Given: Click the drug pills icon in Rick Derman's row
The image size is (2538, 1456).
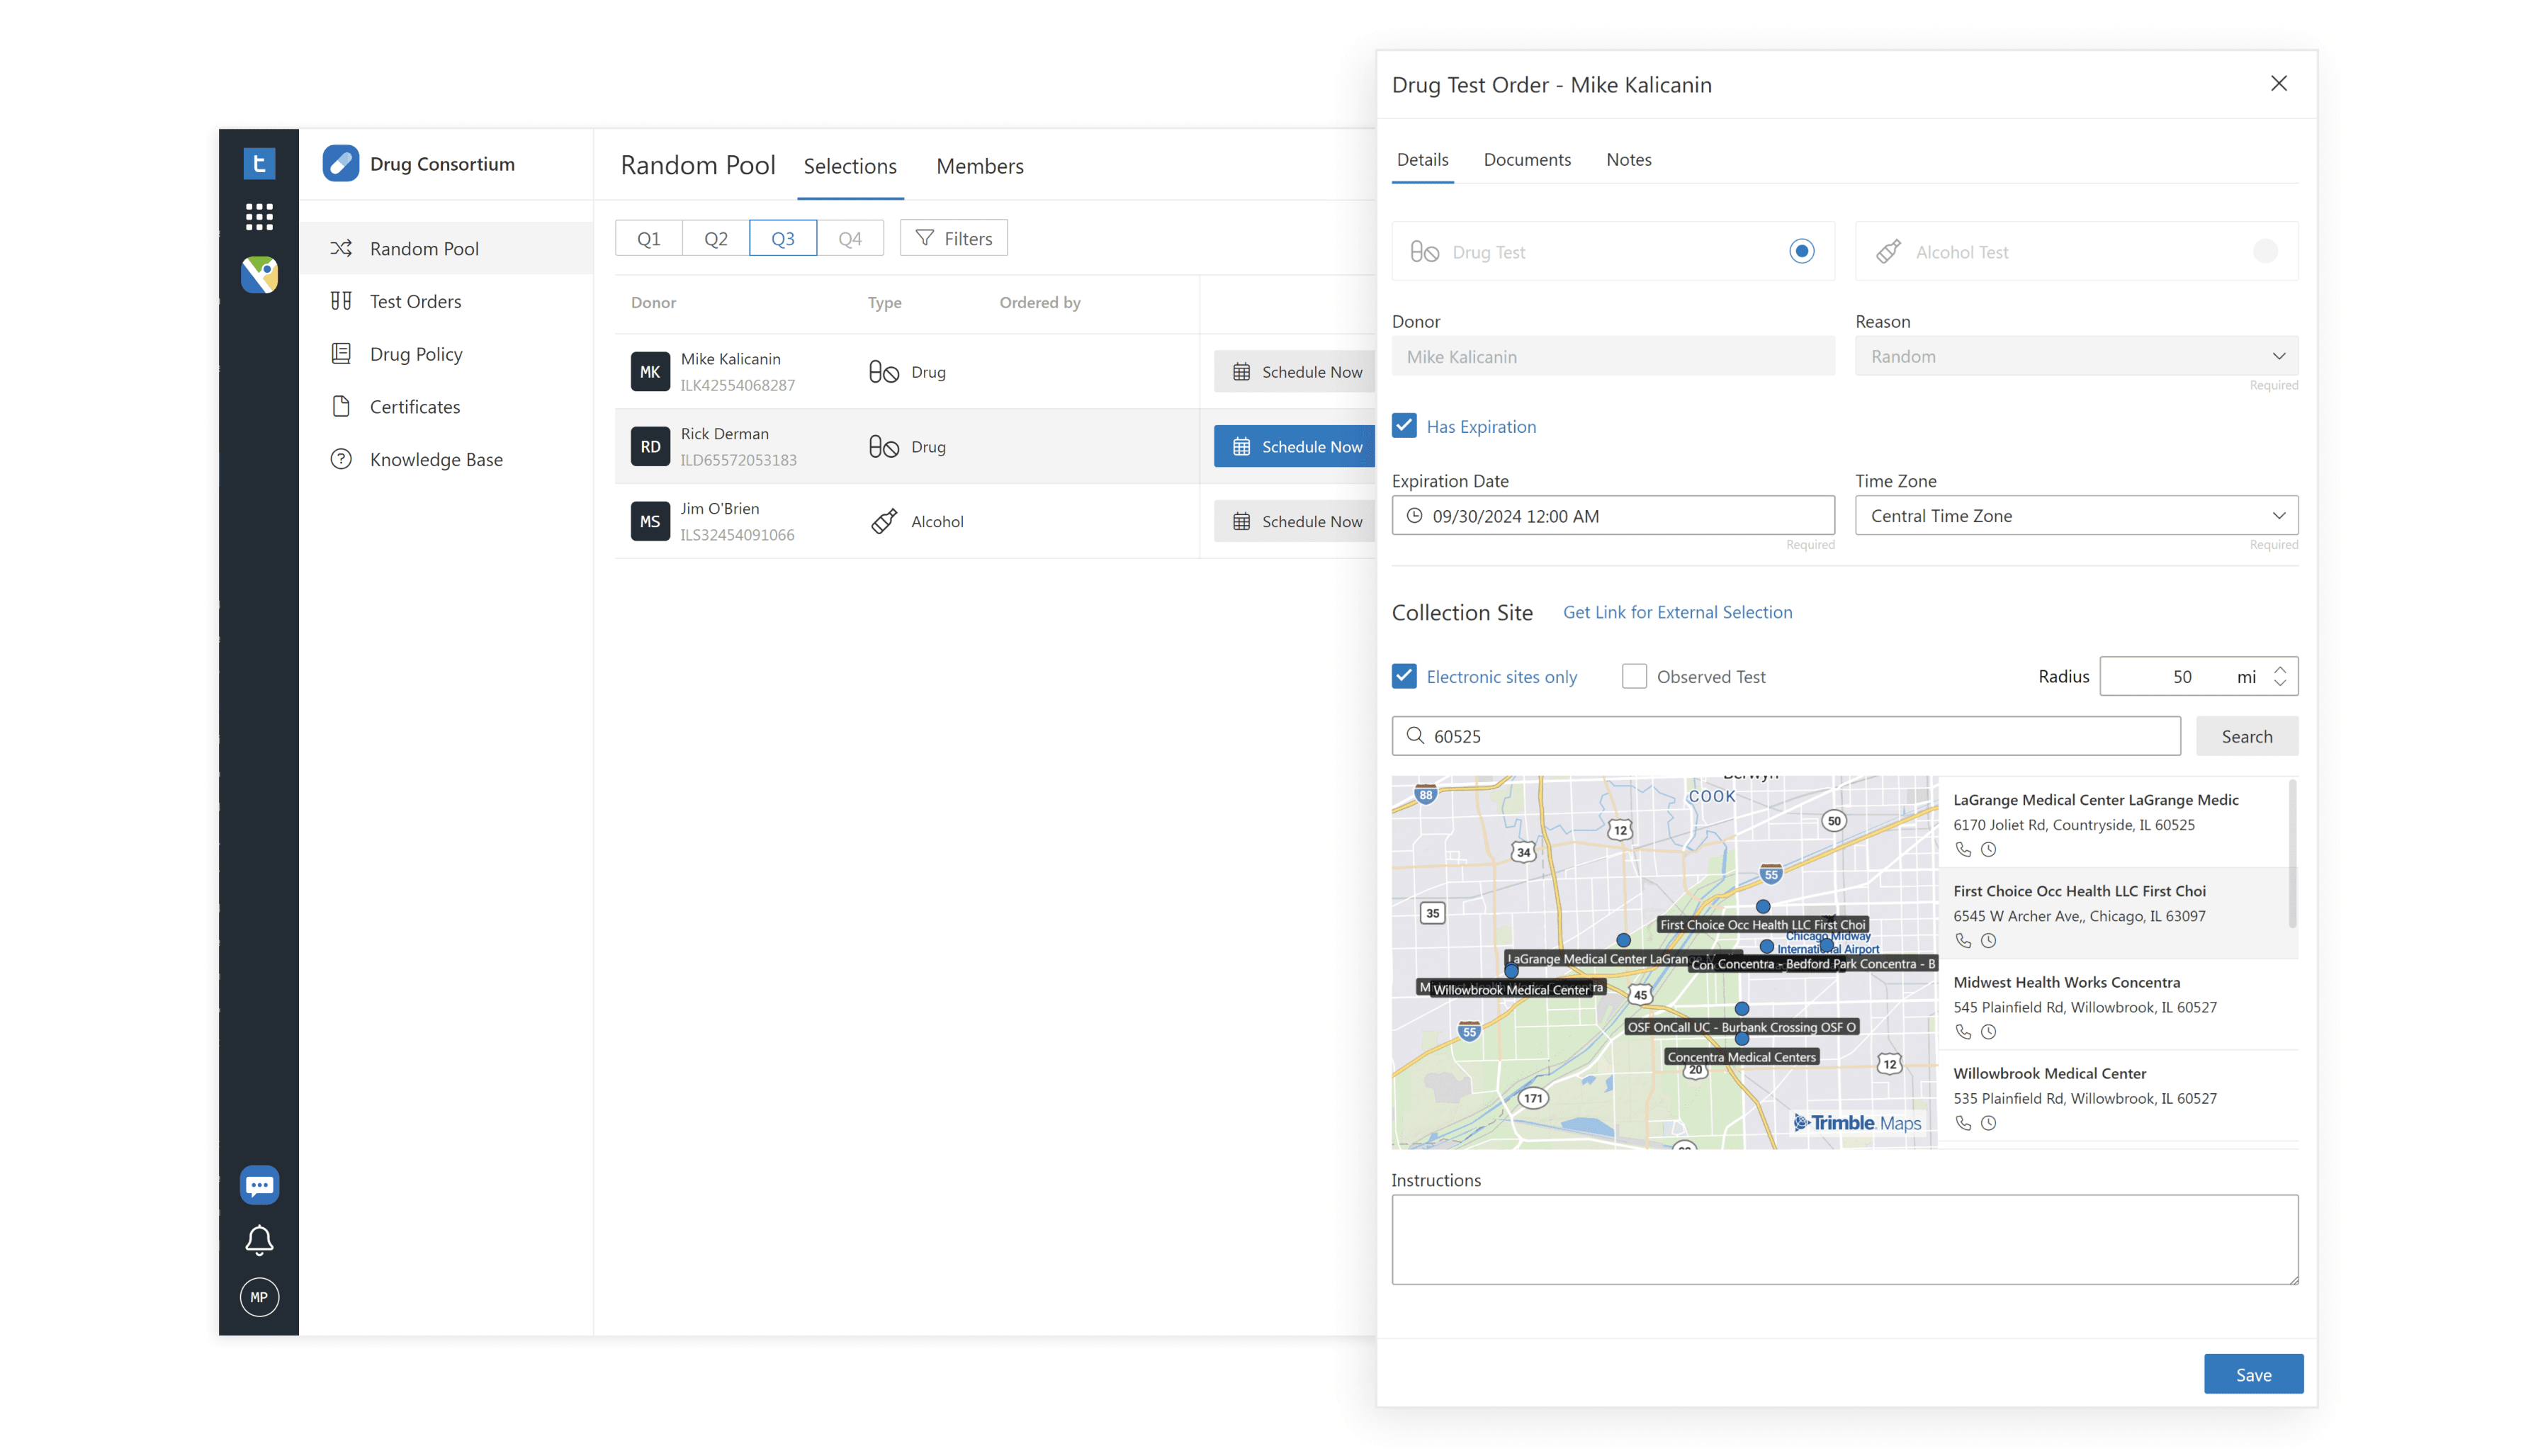Looking at the screenshot, I should tap(883, 447).
